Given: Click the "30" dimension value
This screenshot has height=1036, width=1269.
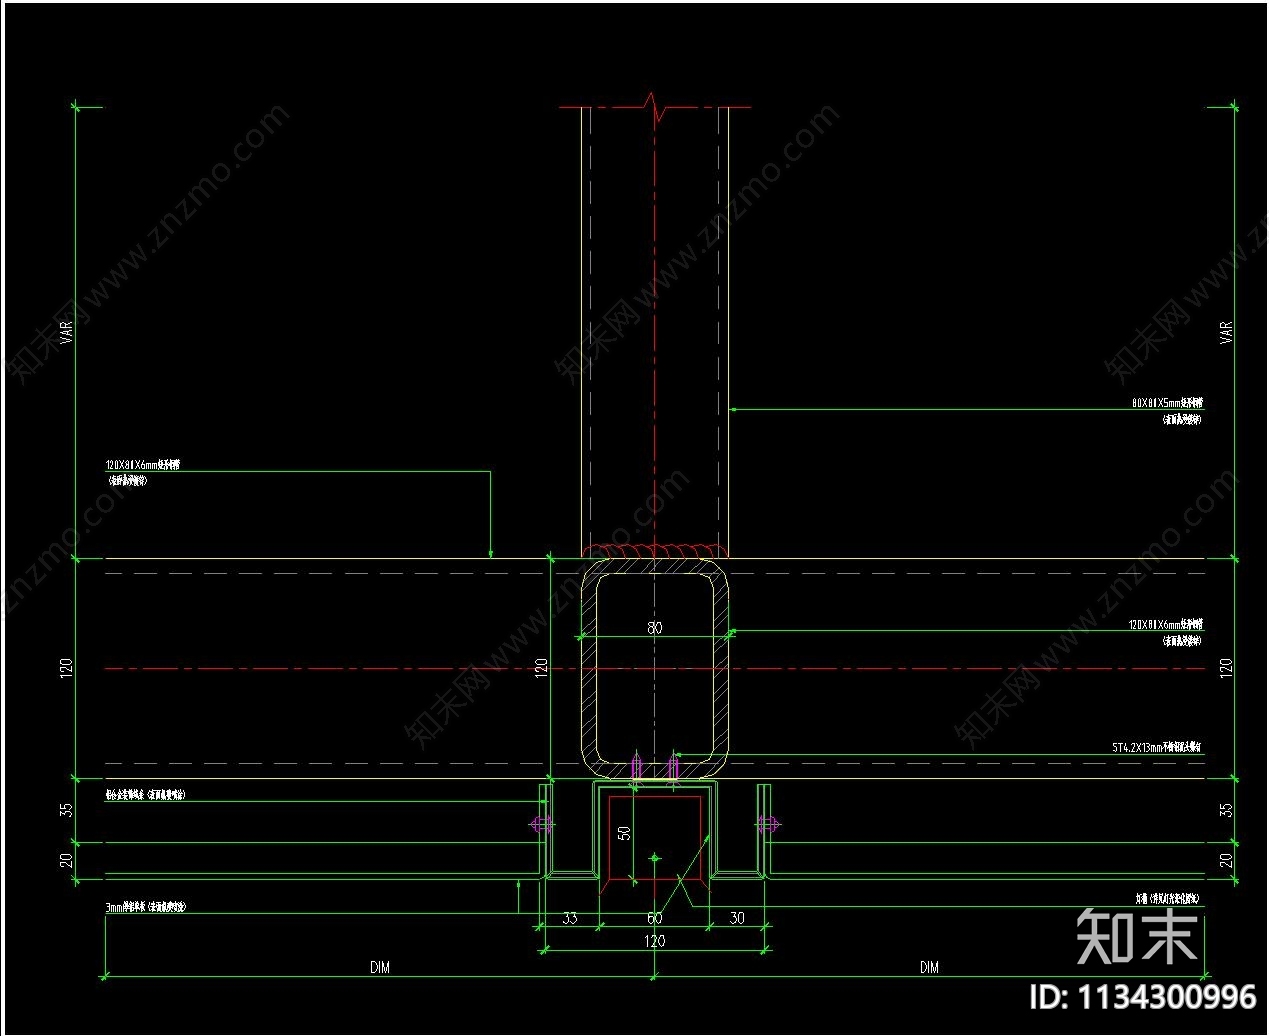Looking at the screenshot, I should [x=738, y=918].
